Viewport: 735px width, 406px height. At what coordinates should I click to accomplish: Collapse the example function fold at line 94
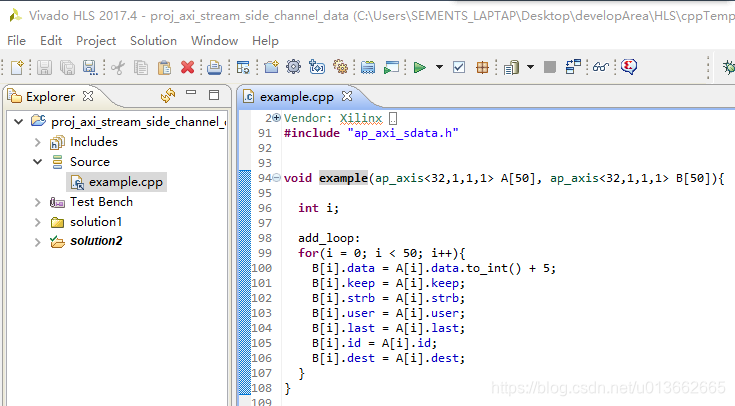click(277, 178)
